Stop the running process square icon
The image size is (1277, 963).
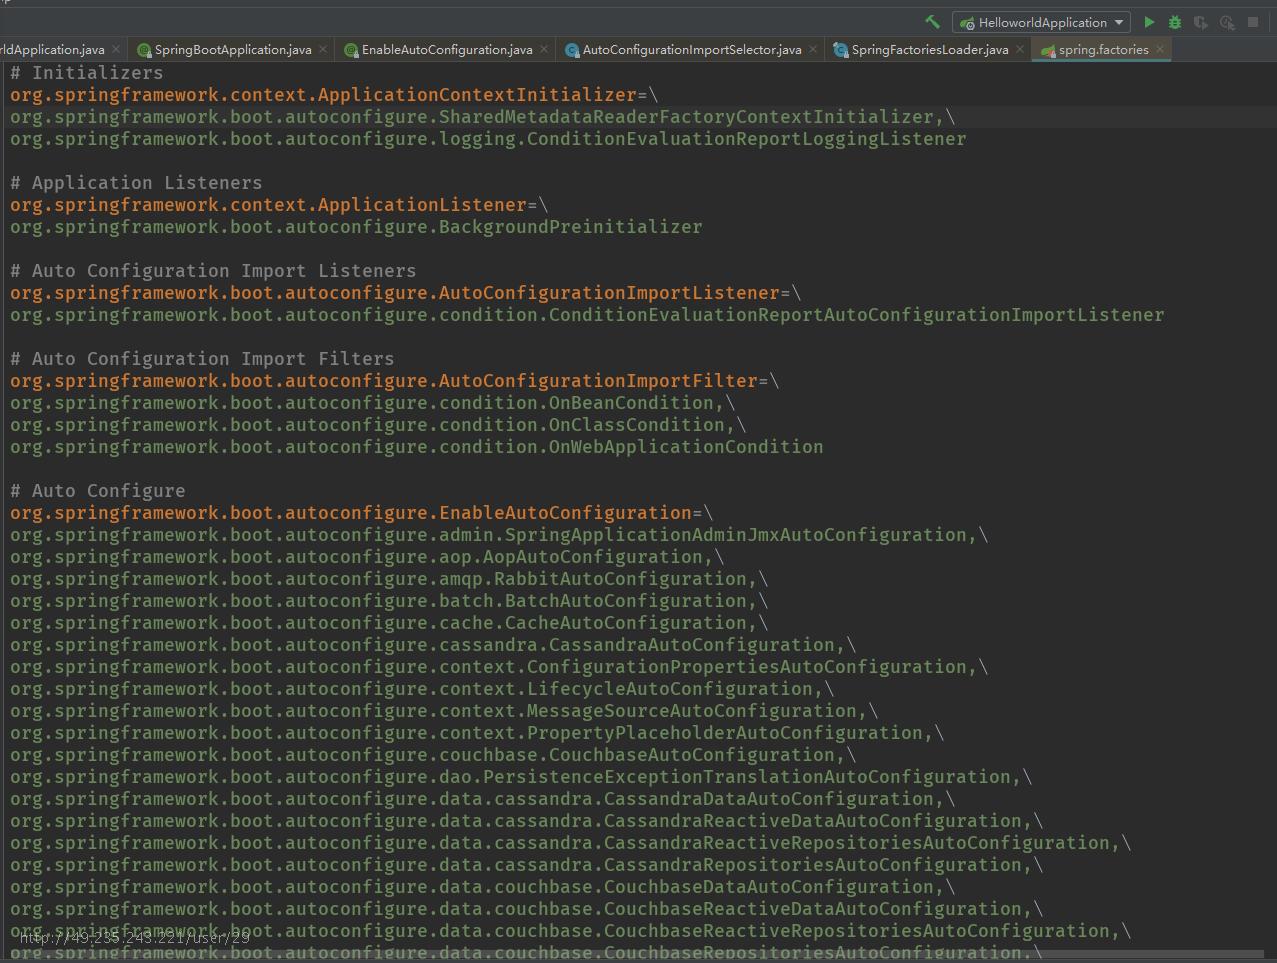1253,22
